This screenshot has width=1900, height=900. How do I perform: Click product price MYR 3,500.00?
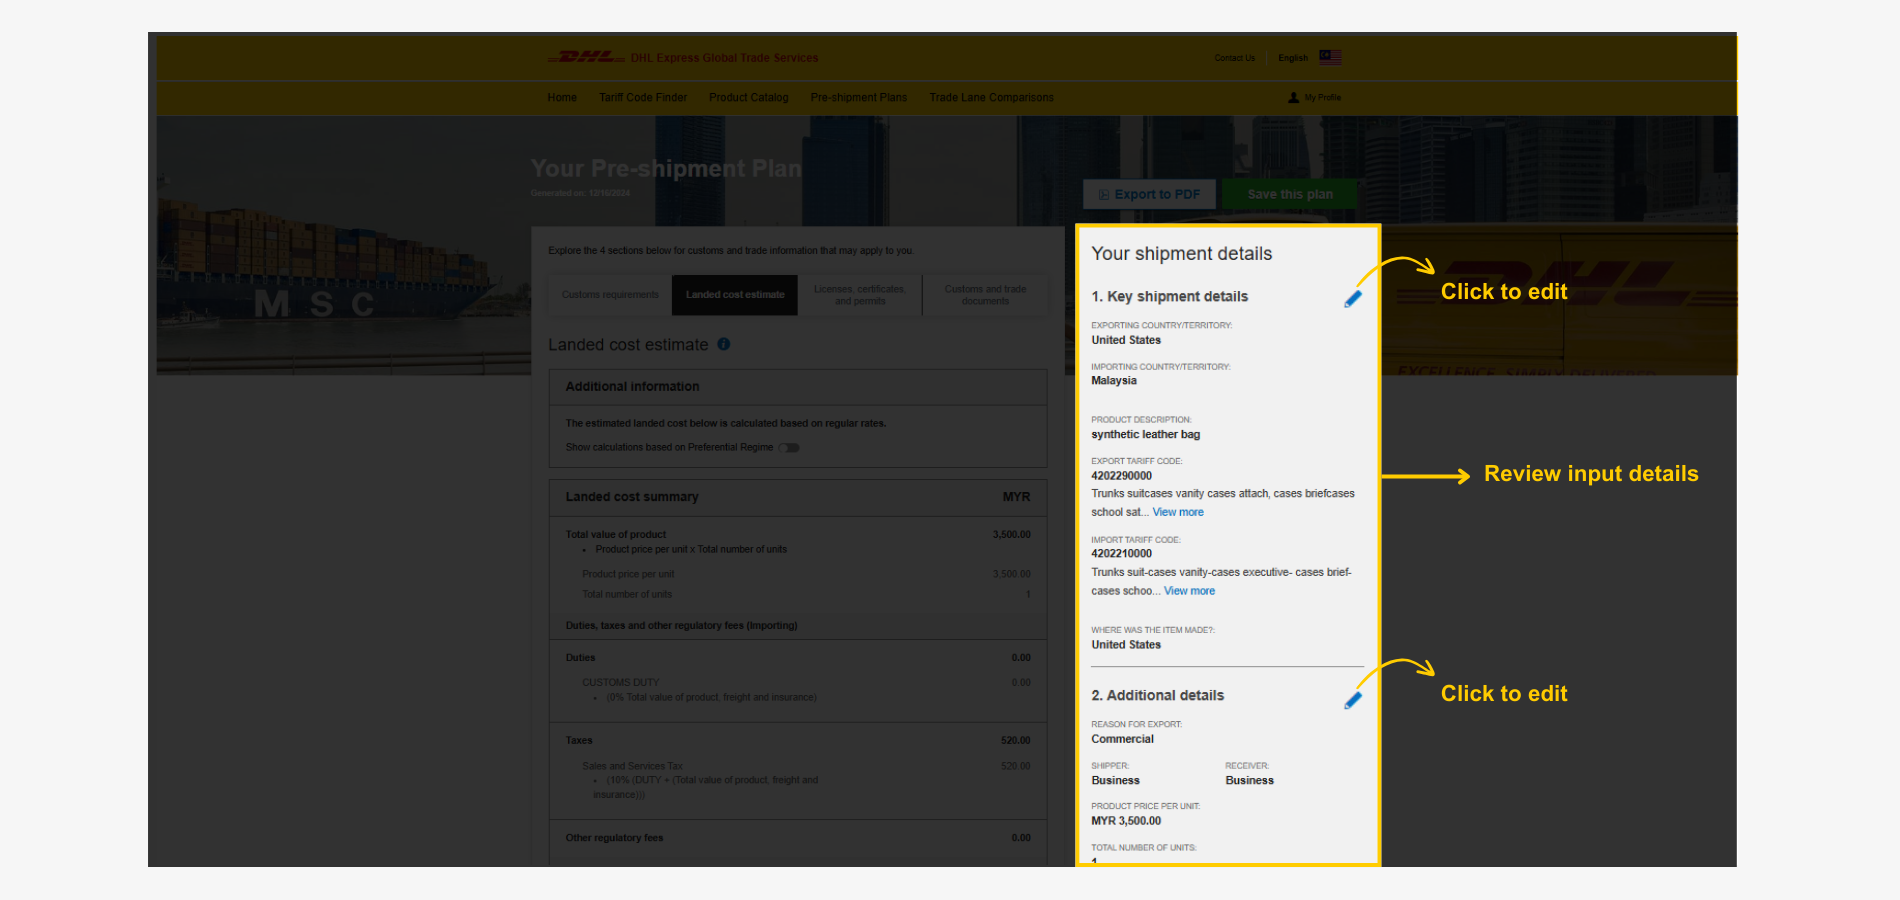point(1126,821)
